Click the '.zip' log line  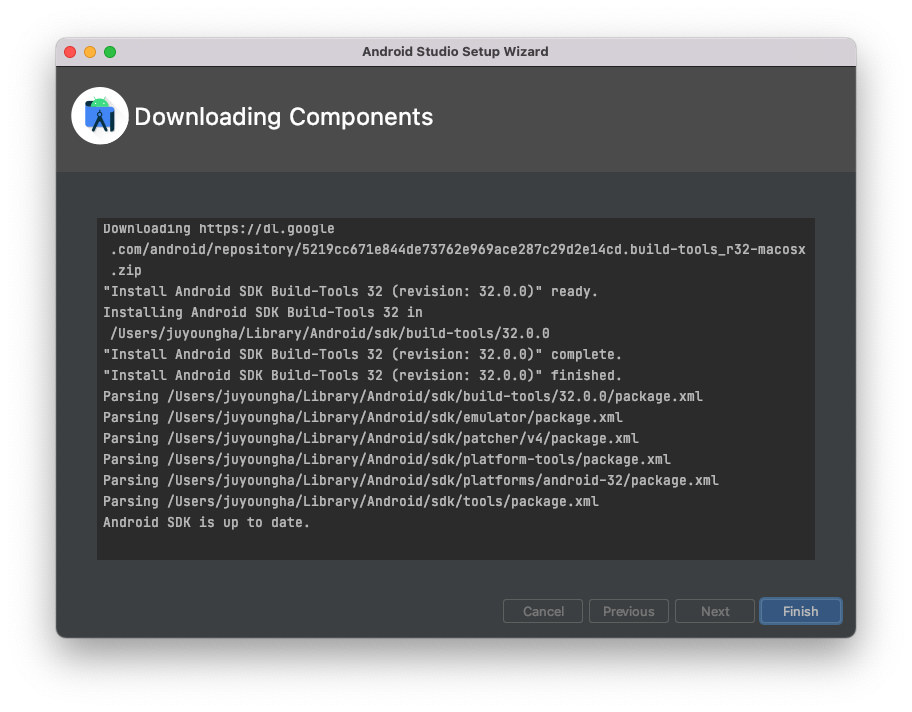(126, 270)
